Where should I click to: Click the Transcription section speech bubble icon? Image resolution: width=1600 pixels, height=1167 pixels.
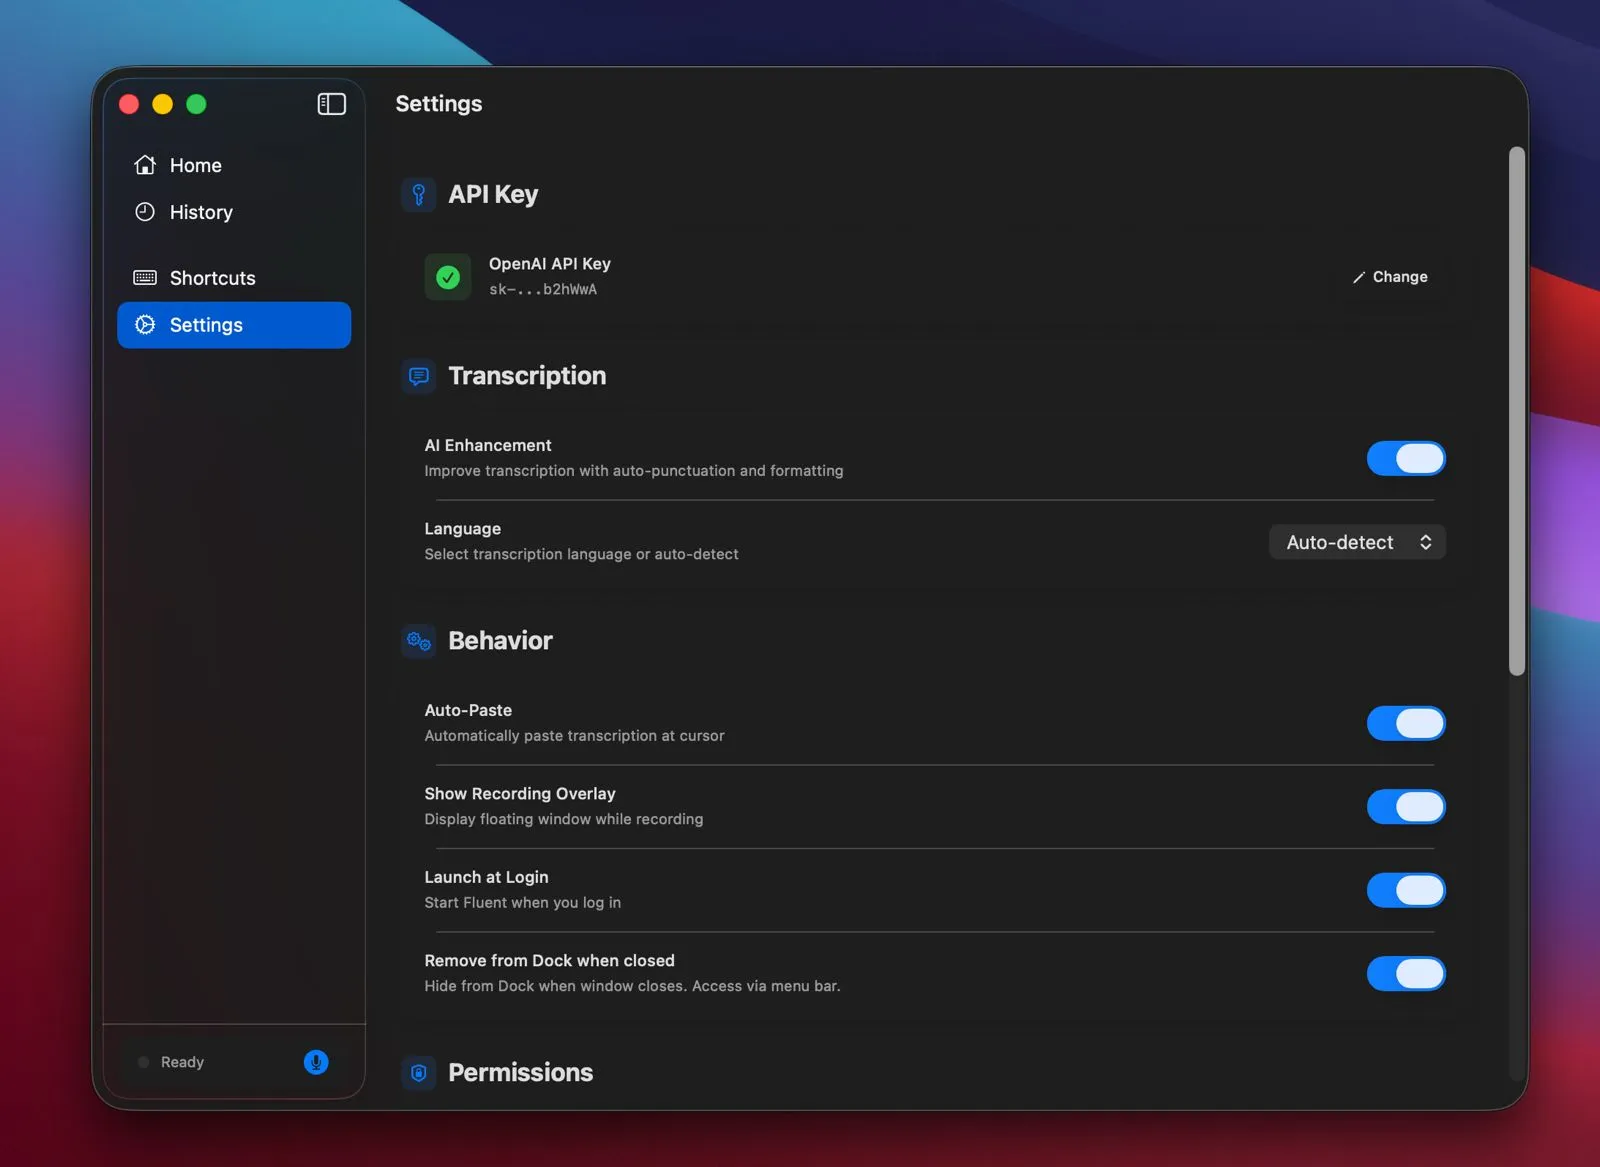coord(419,376)
